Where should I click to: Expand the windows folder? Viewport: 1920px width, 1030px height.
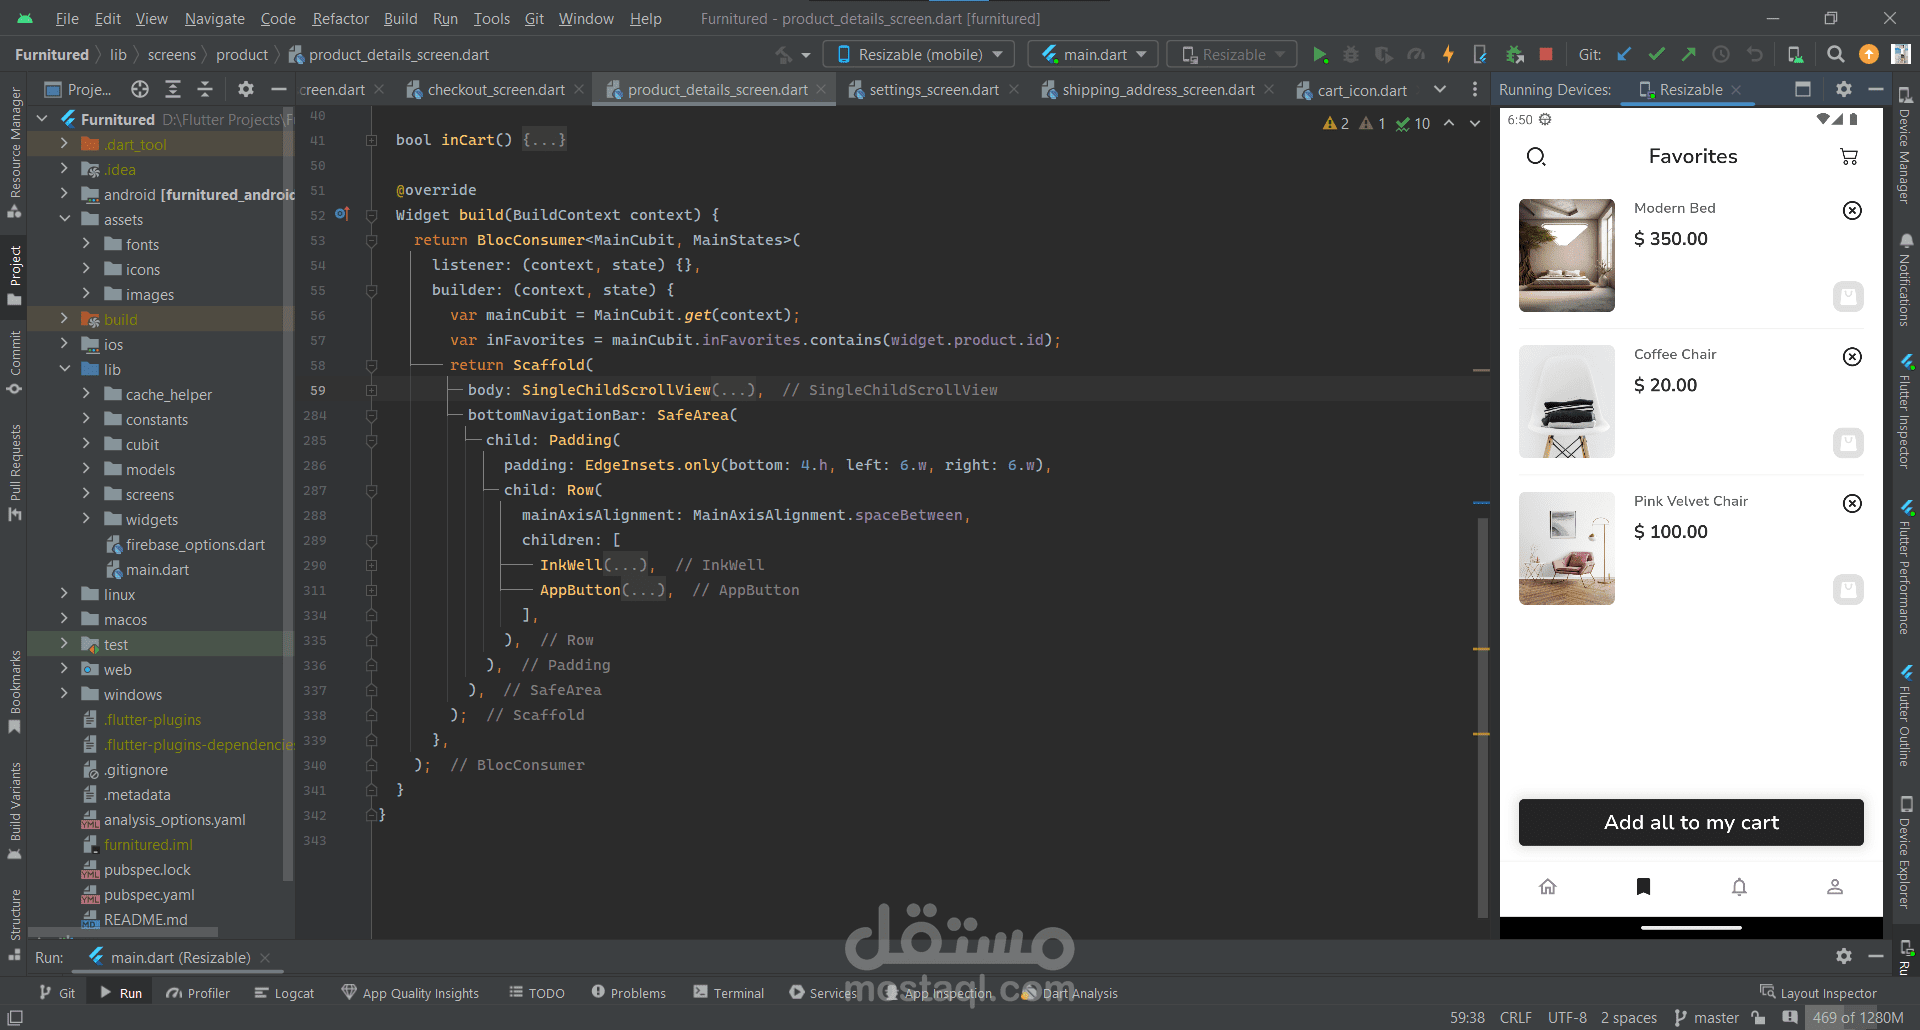click(x=64, y=694)
